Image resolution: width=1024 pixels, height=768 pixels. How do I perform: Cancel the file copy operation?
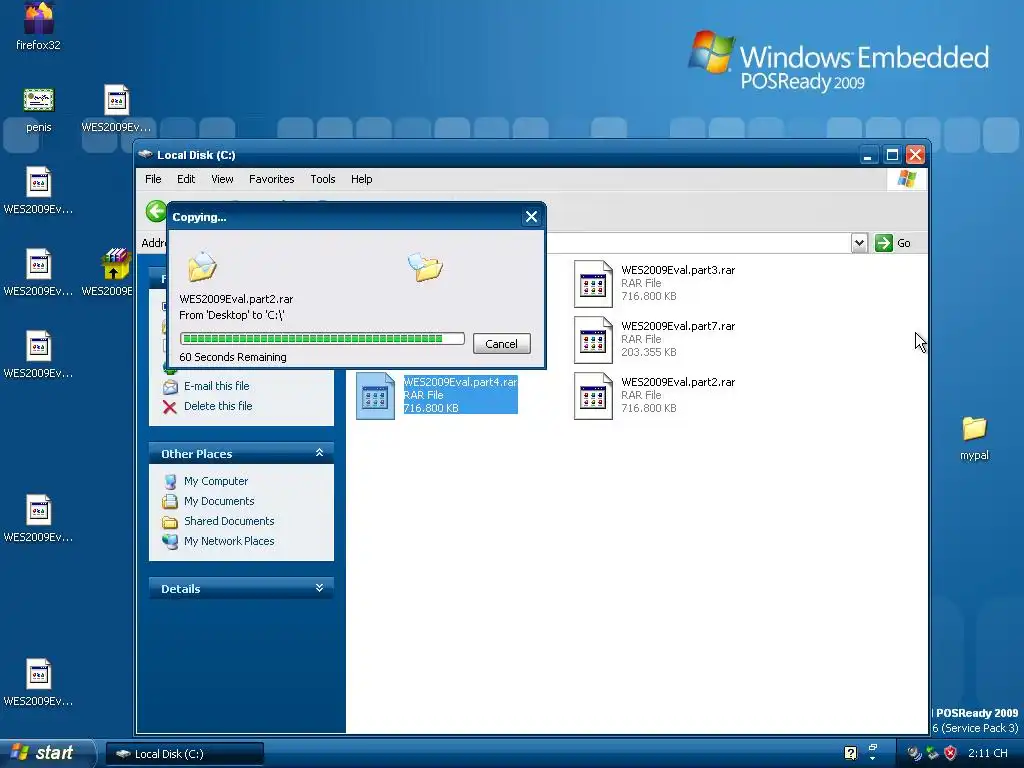coord(502,344)
